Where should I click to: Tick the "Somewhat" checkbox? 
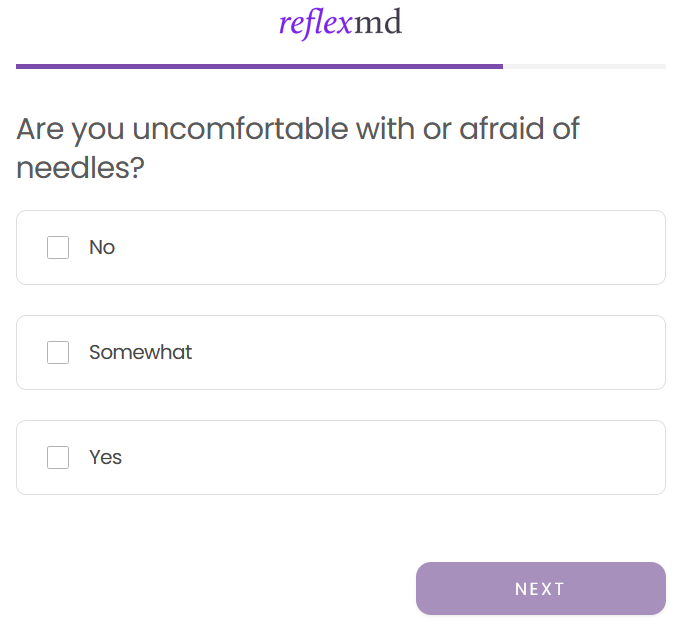[58, 352]
